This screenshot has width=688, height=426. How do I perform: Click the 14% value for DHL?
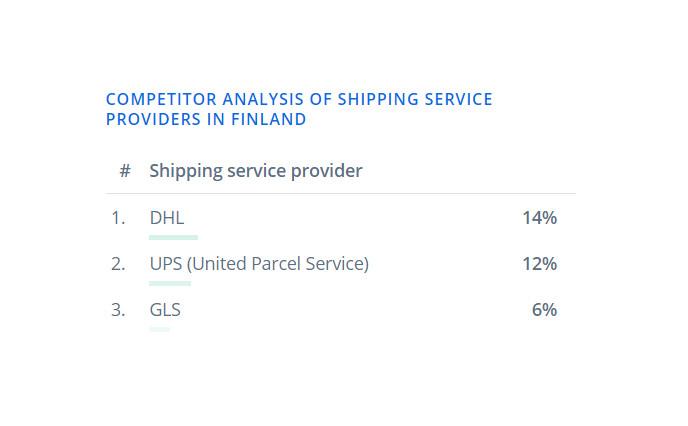click(540, 218)
